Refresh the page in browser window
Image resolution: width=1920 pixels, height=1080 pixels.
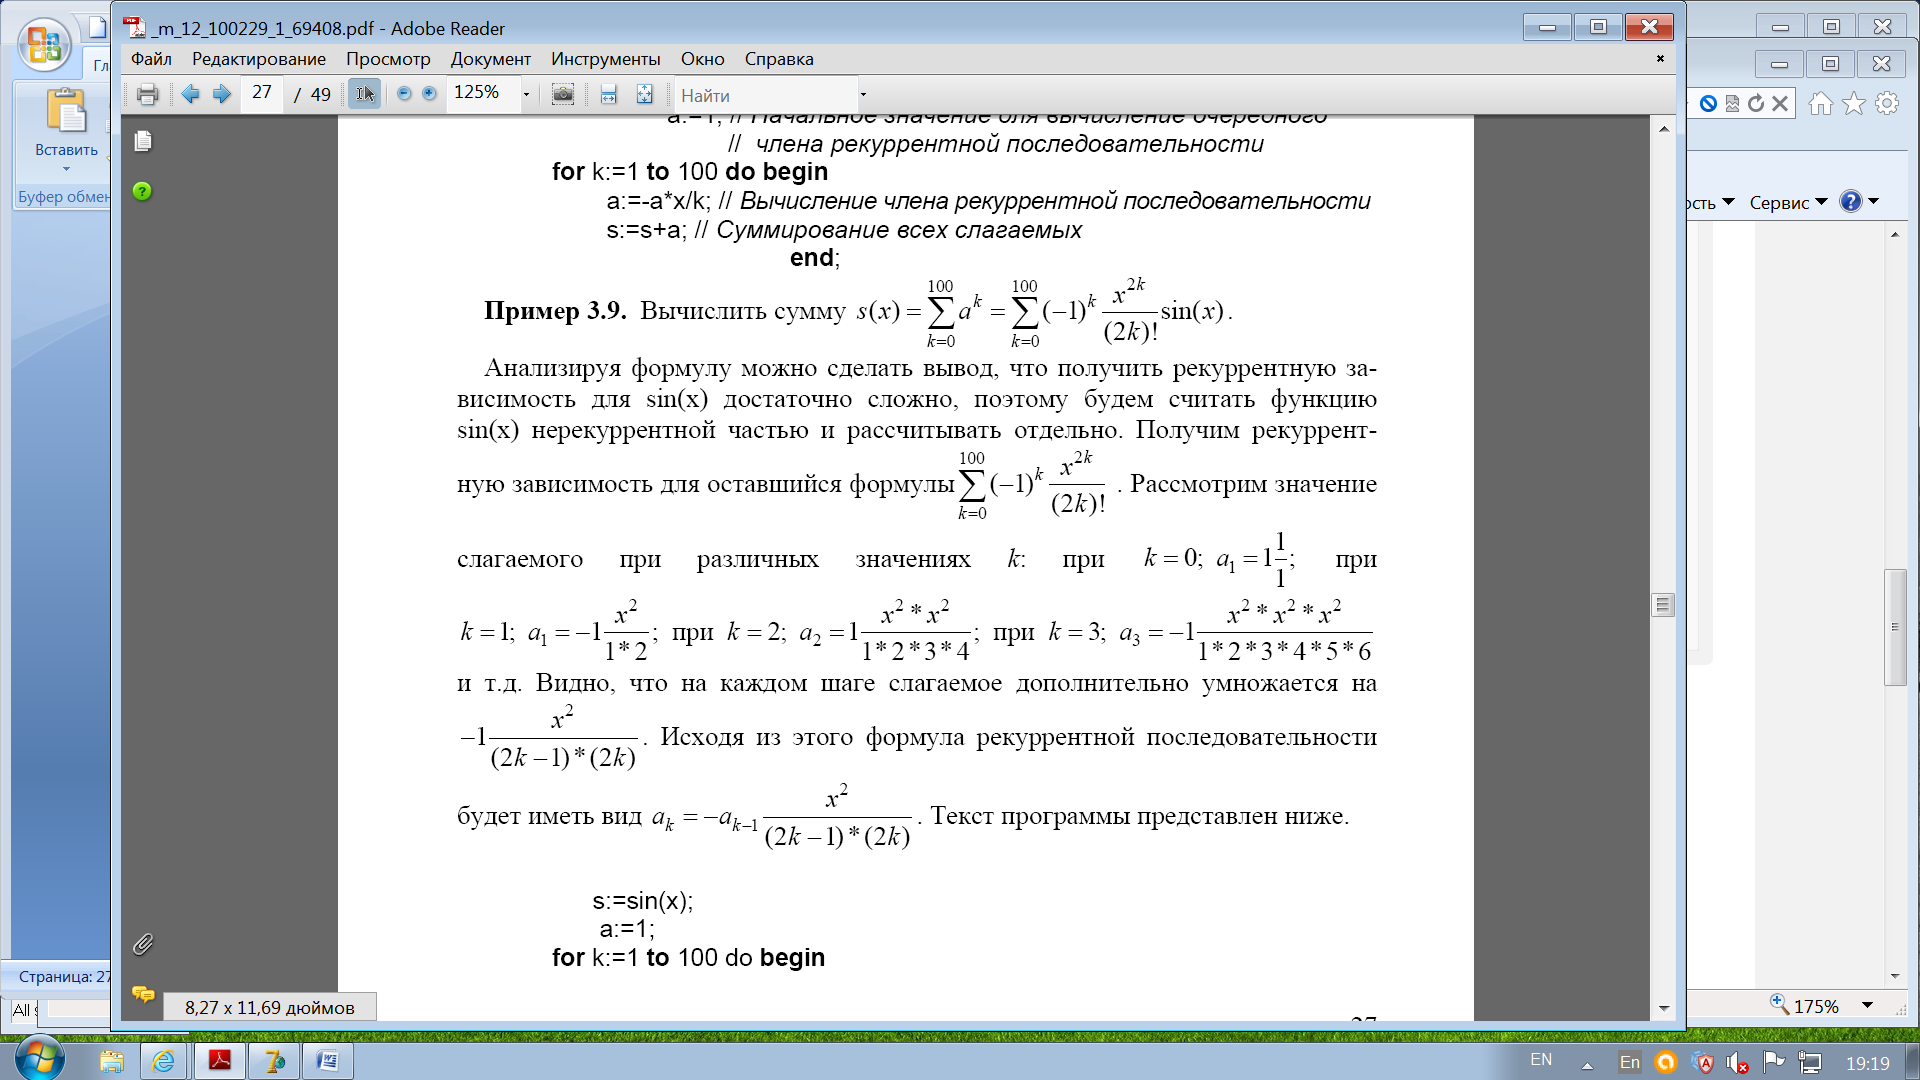(x=1756, y=103)
